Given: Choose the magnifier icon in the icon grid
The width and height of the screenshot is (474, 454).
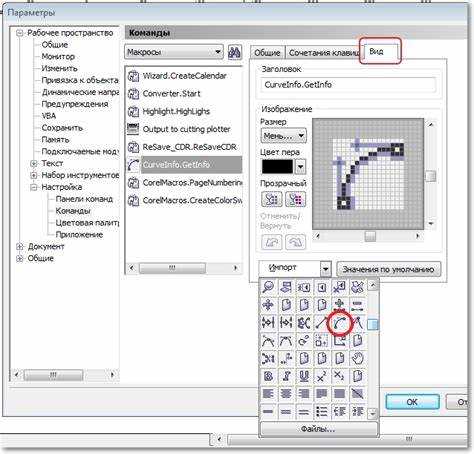Looking at the screenshot, I should [x=268, y=287].
